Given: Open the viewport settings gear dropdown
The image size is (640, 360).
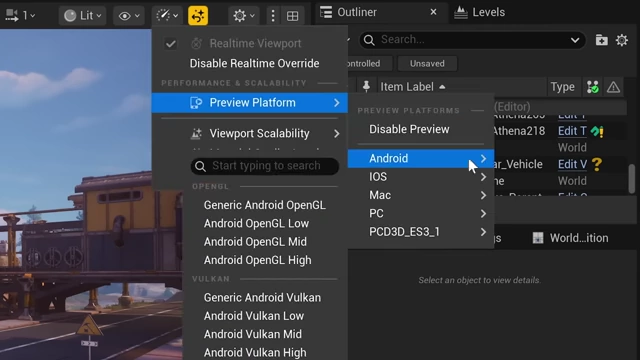Looking at the screenshot, I should pos(244,16).
